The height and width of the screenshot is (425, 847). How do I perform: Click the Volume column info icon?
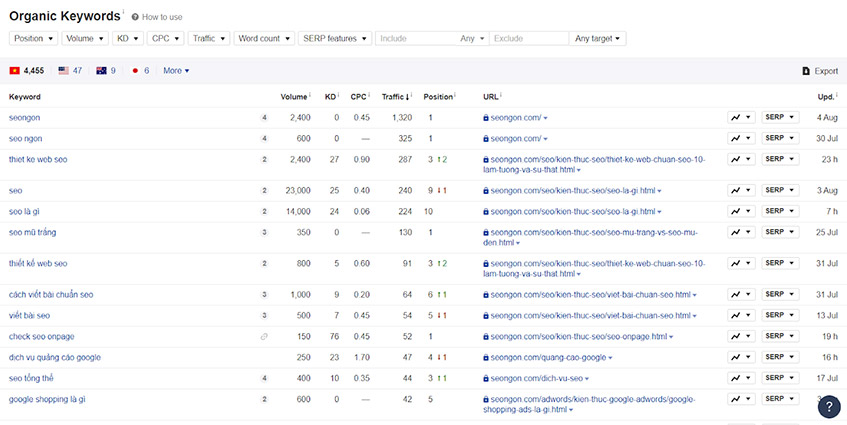click(x=310, y=96)
